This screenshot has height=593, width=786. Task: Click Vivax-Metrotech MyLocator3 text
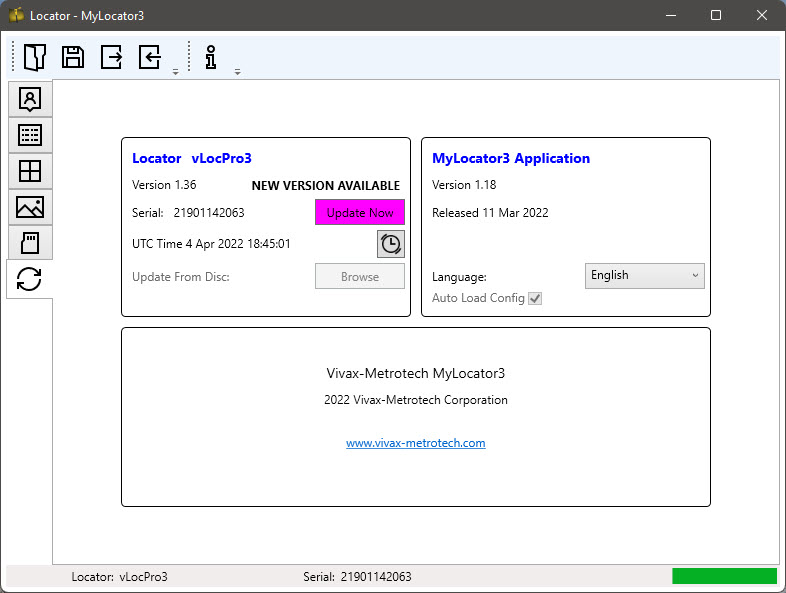click(x=416, y=373)
